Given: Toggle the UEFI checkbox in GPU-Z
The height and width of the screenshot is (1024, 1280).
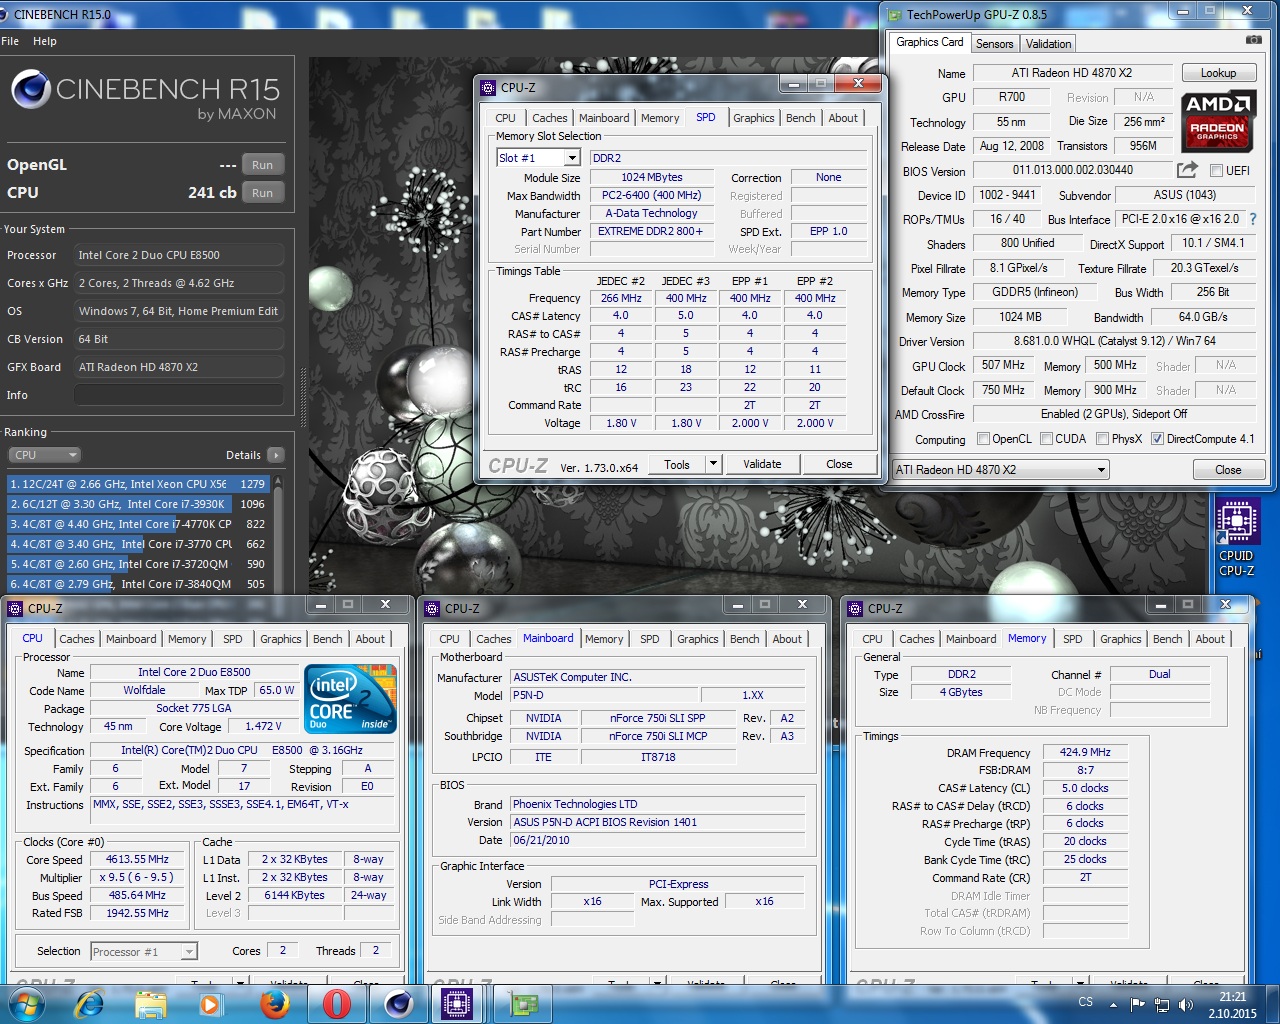Looking at the screenshot, I should click(1216, 171).
